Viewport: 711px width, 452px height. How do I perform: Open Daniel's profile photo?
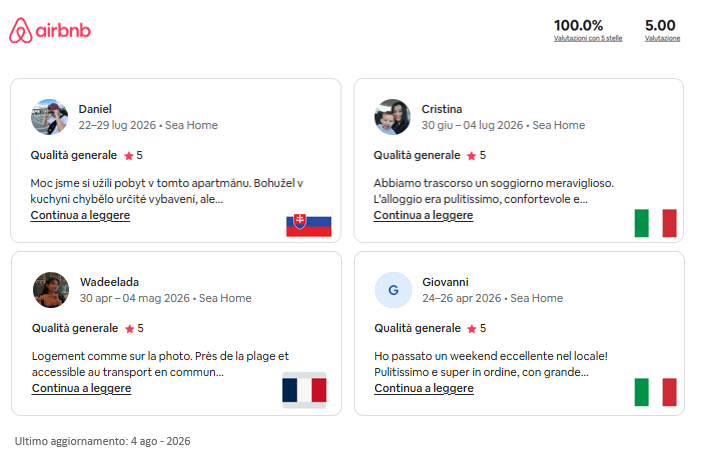[x=49, y=117]
